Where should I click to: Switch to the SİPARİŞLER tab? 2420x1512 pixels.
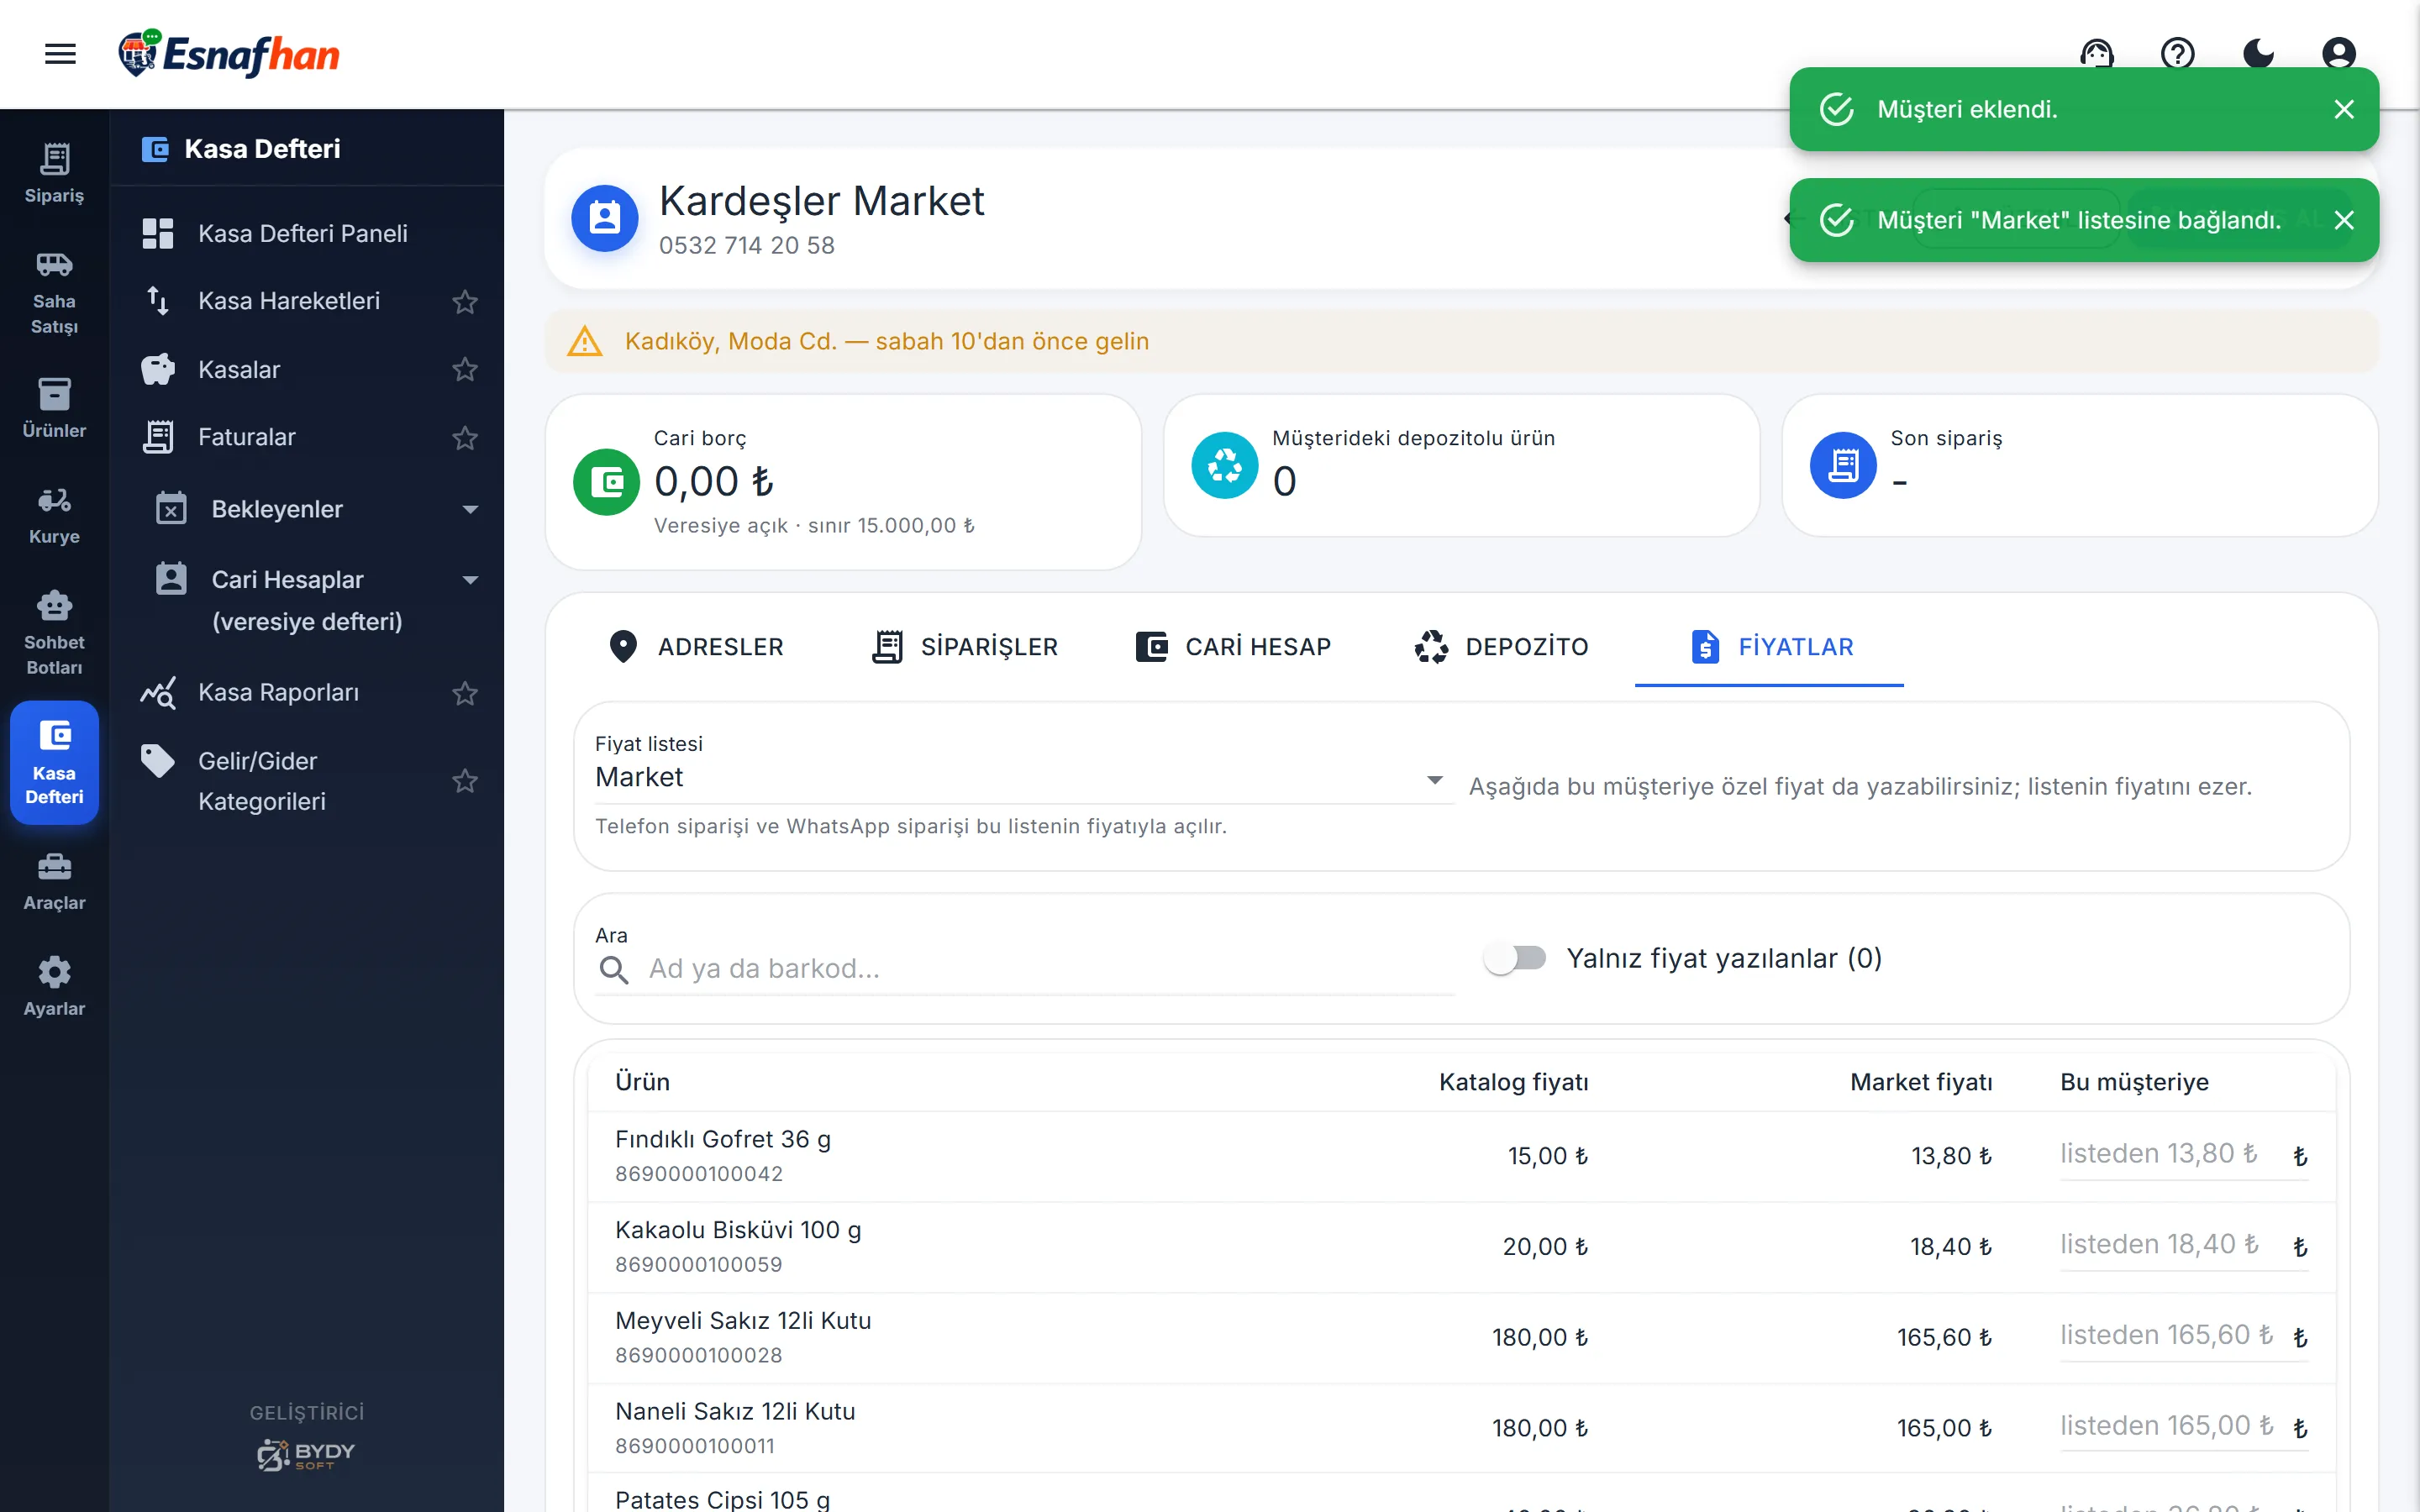coord(966,647)
